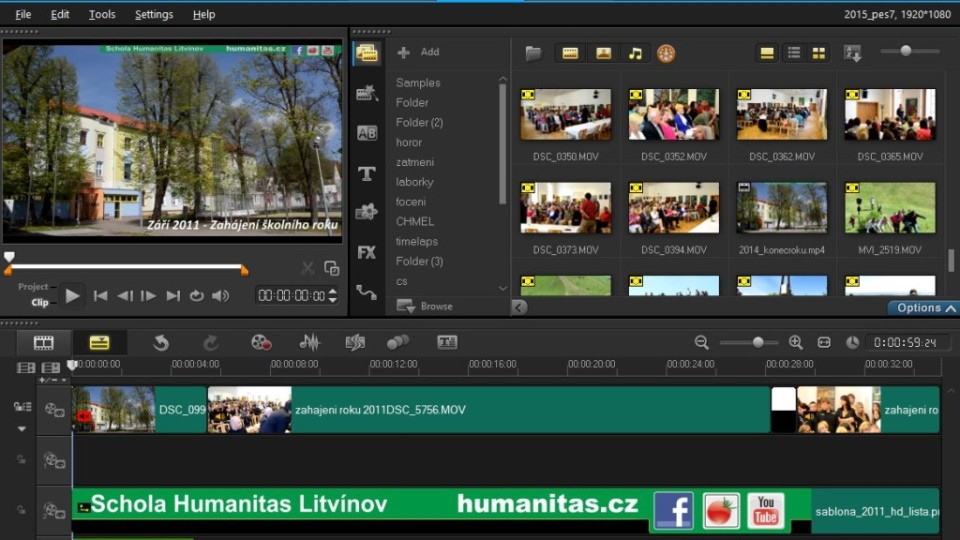960x540 pixels.
Task: Open the Settings menu
Action: pos(154,15)
